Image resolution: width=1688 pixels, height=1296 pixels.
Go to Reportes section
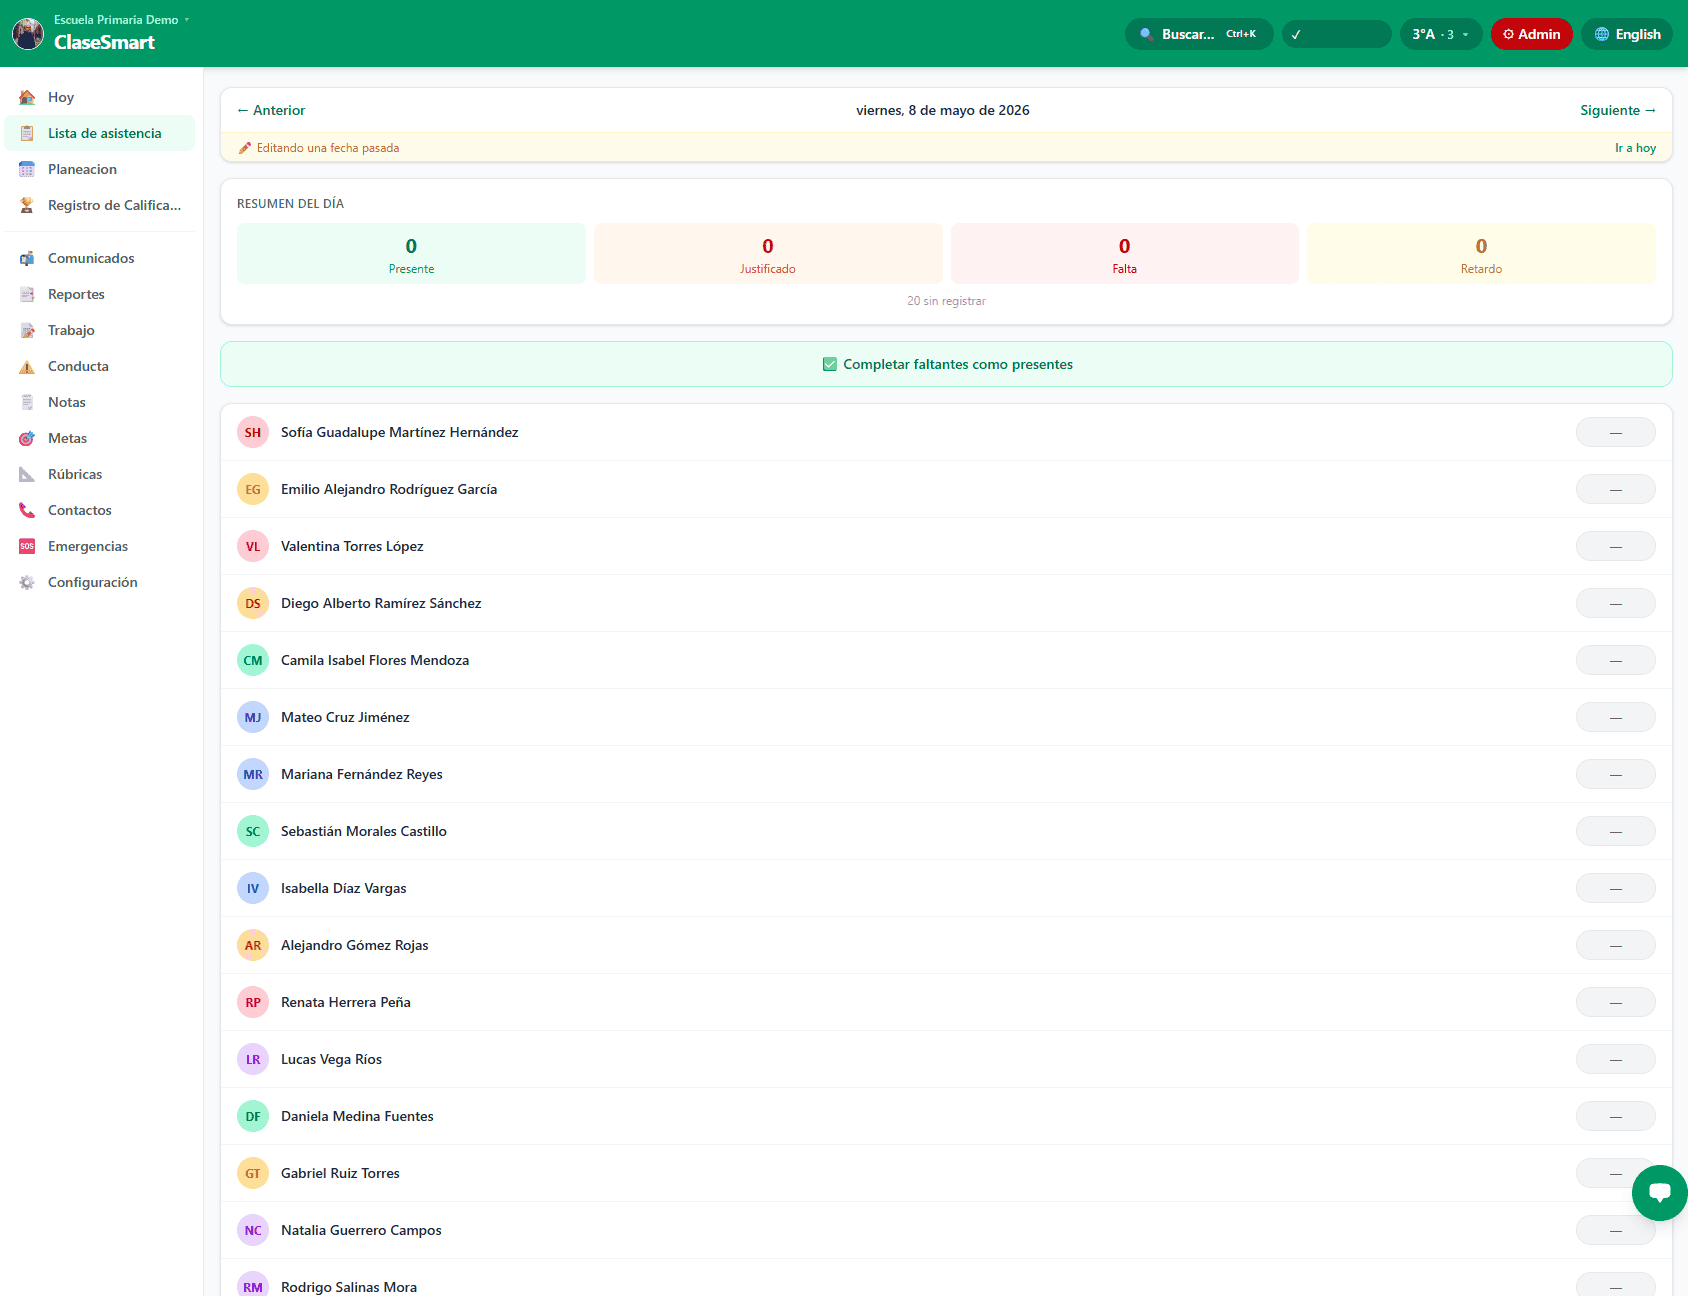click(x=100, y=294)
